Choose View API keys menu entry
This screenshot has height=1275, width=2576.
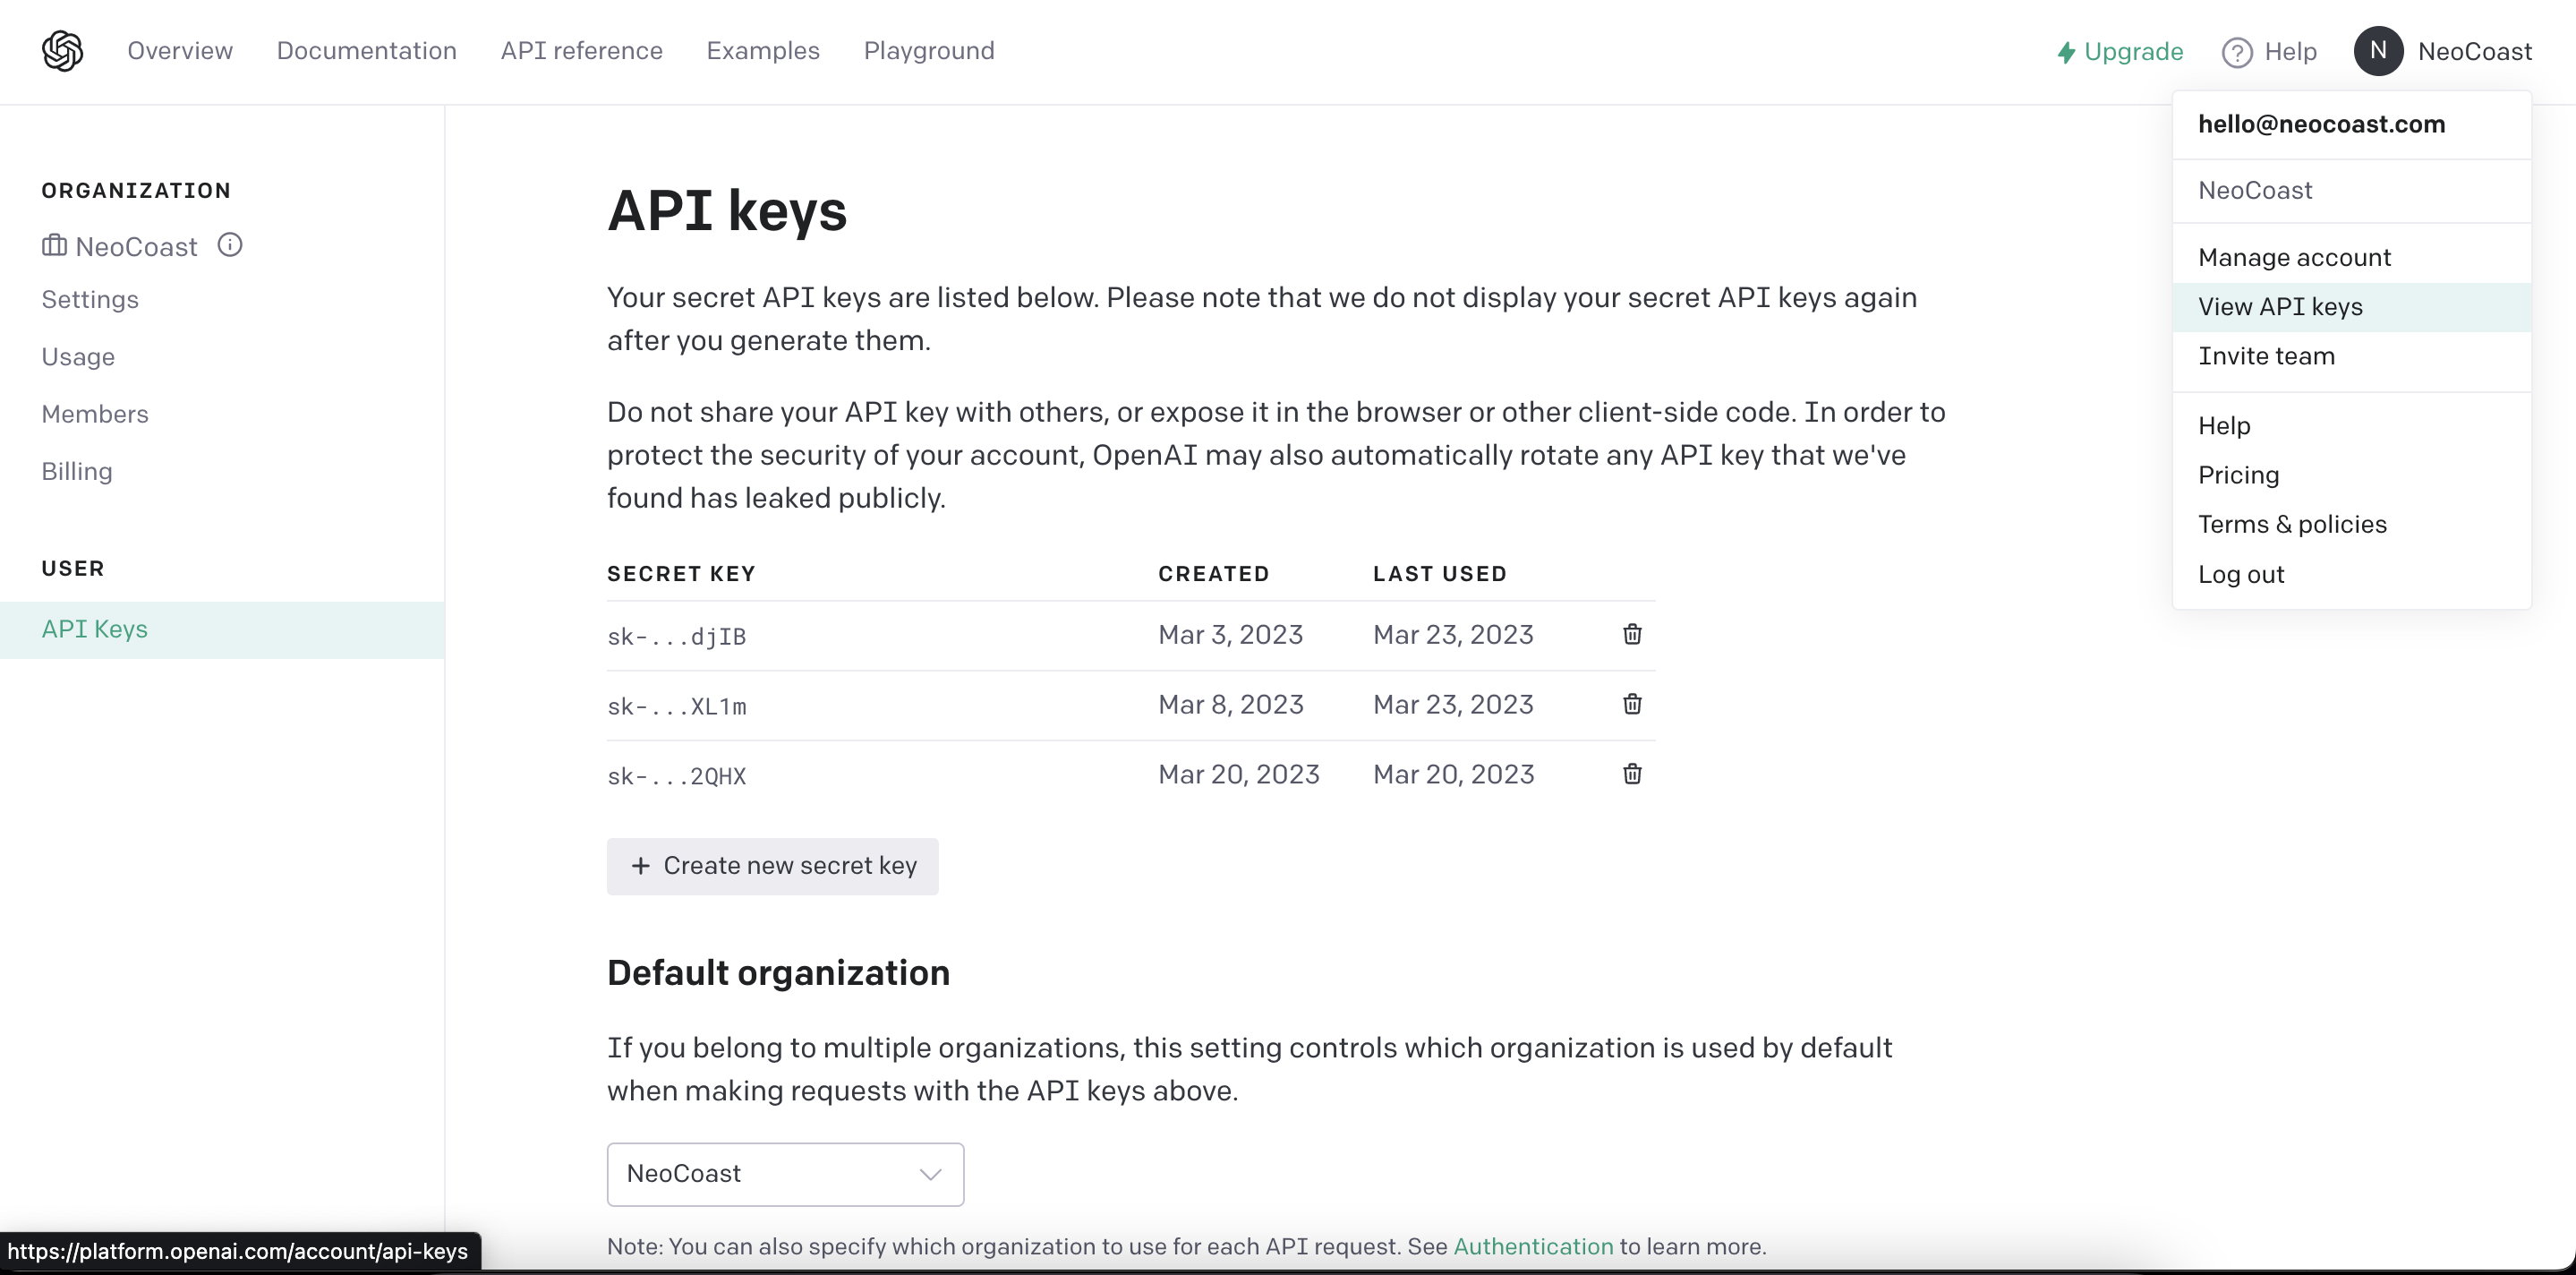(x=2352, y=307)
